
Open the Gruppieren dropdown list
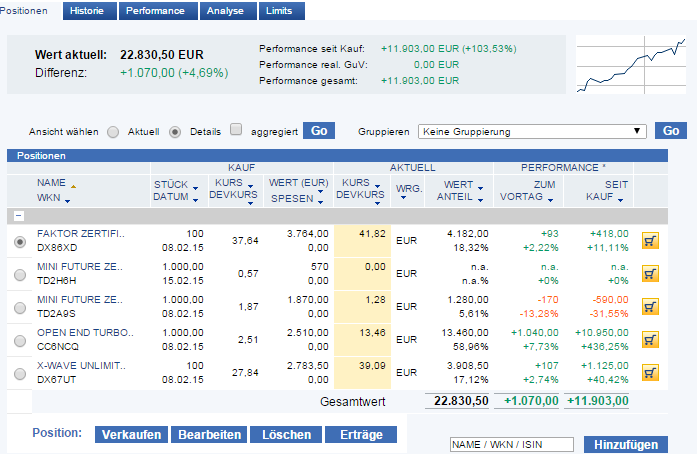coord(639,131)
